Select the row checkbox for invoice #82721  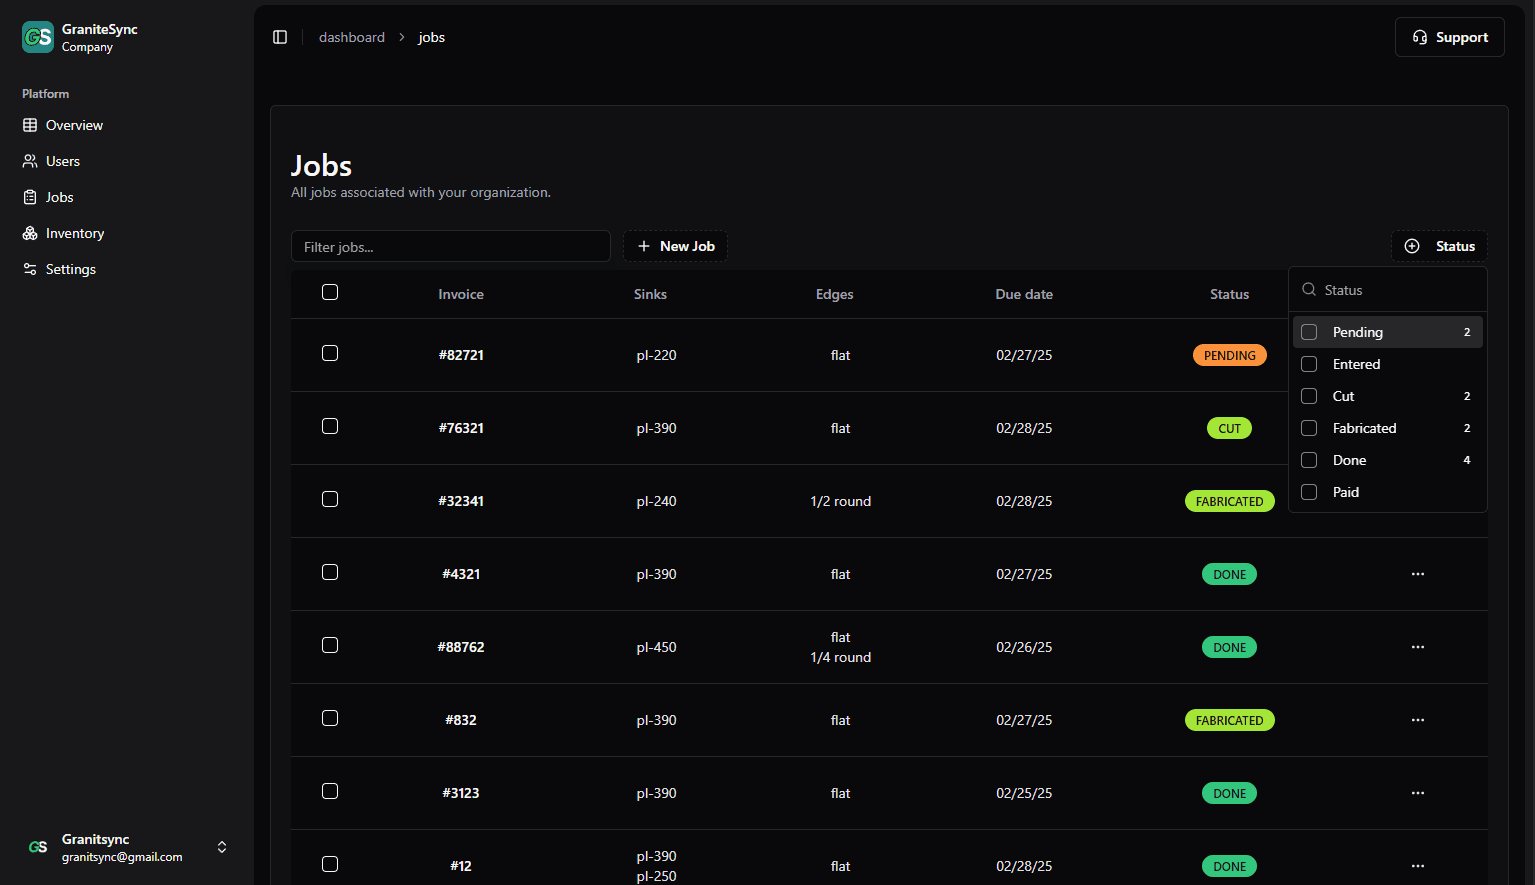point(330,353)
